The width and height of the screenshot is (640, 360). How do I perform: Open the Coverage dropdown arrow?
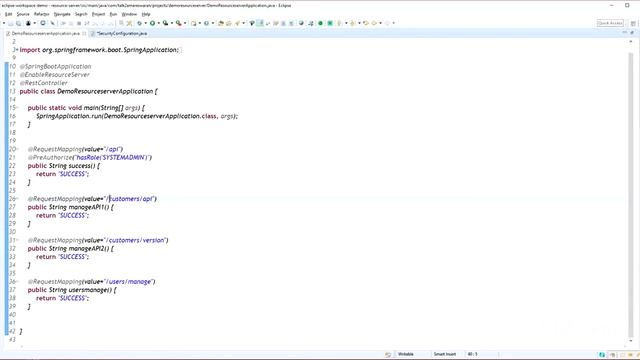click(171, 23)
